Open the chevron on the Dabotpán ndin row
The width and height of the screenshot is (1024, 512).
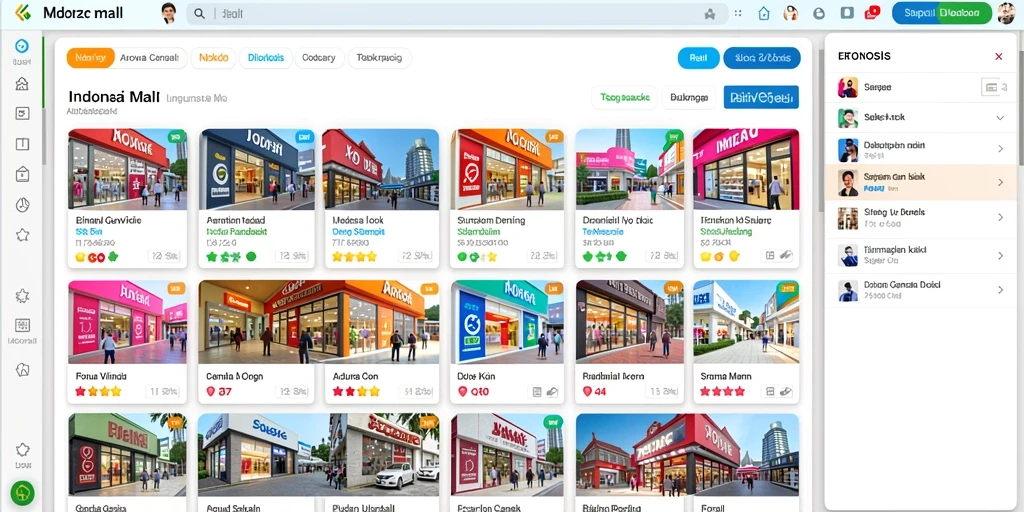point(1000,149)
